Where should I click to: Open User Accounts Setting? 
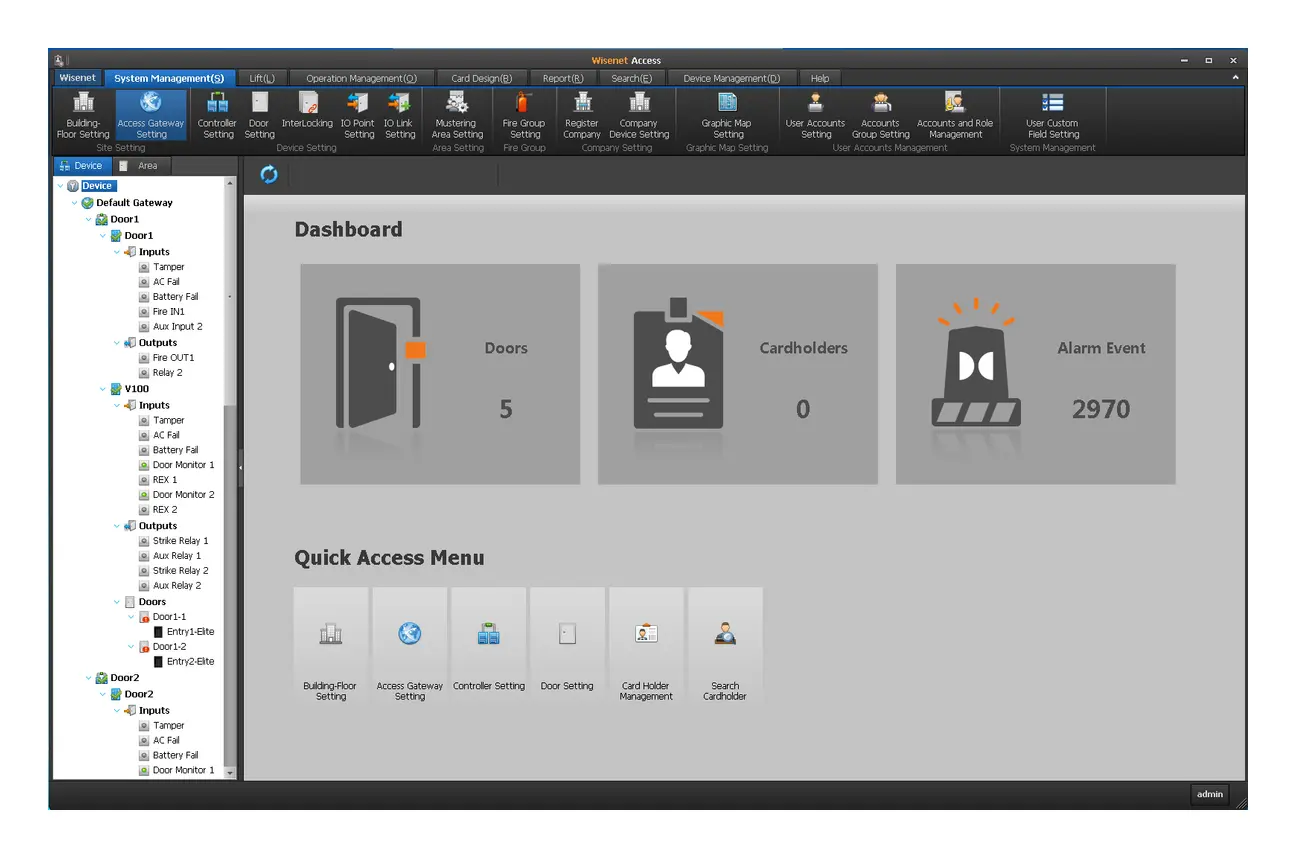click(x=815, y=116)
